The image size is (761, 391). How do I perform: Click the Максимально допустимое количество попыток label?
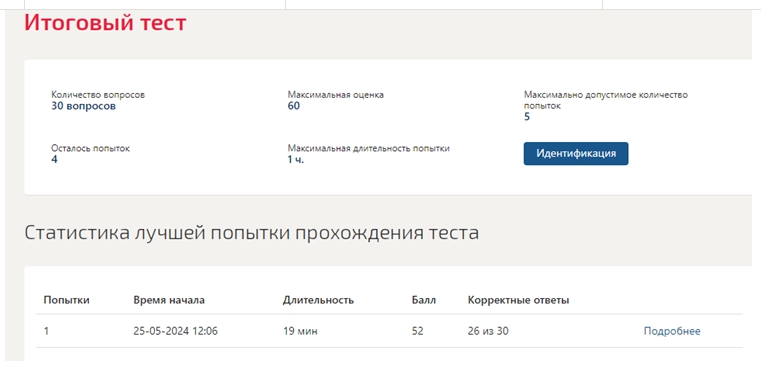click(x=606, y=100)
